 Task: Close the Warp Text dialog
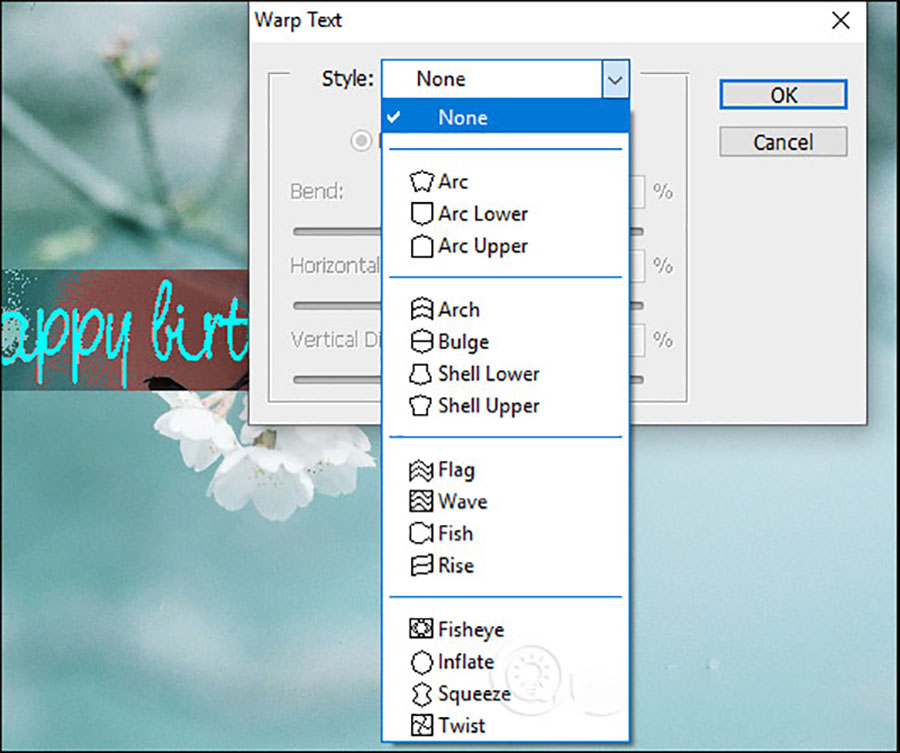coord(841,20)
